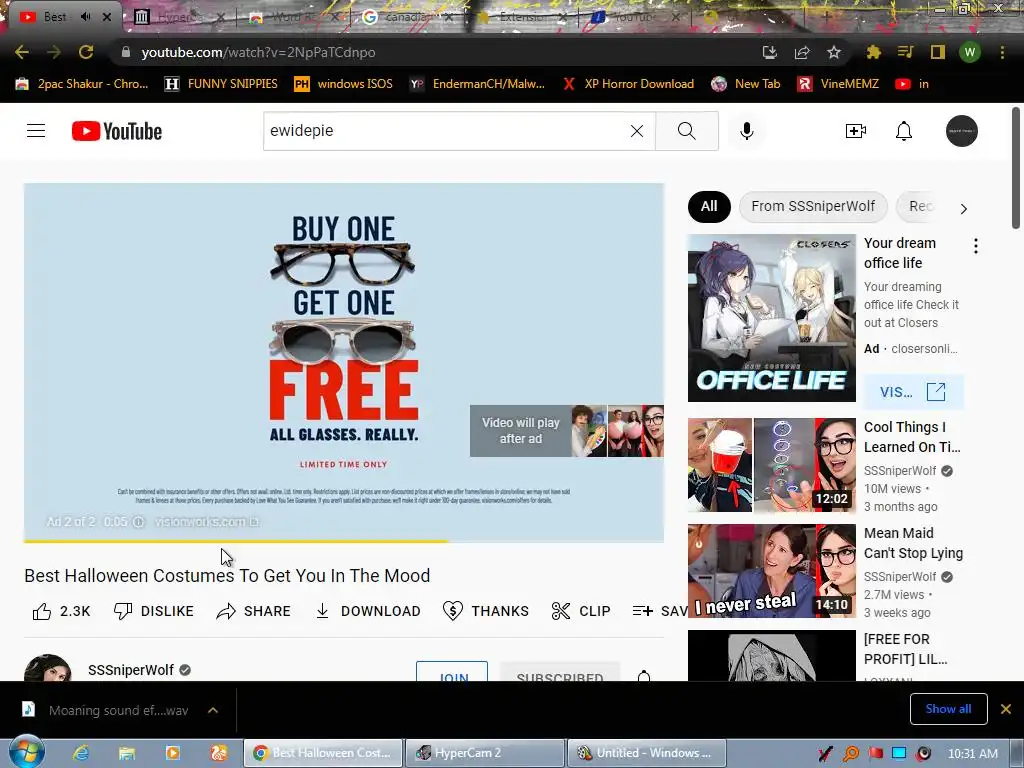Clear the search box with the X
The width and height of the screenshot is (1024, 768).
pos(637,131)
